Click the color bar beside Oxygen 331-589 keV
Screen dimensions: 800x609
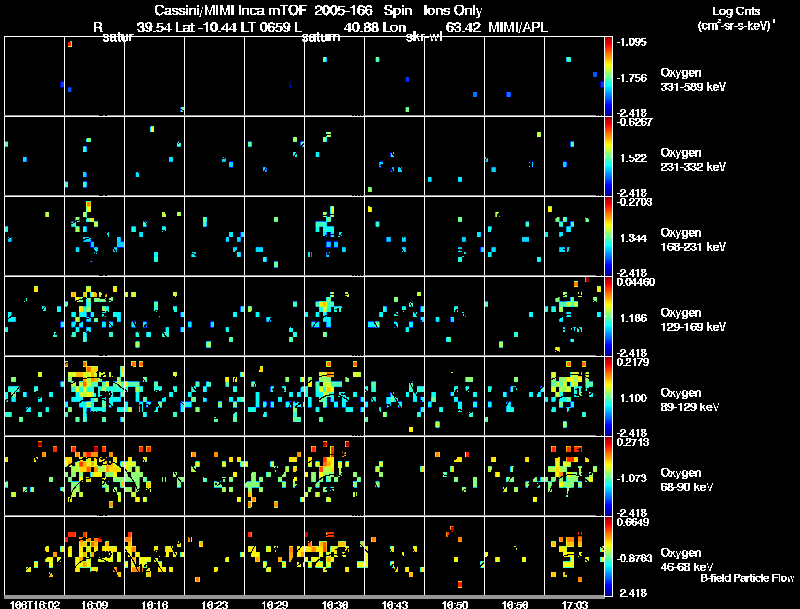608,76
